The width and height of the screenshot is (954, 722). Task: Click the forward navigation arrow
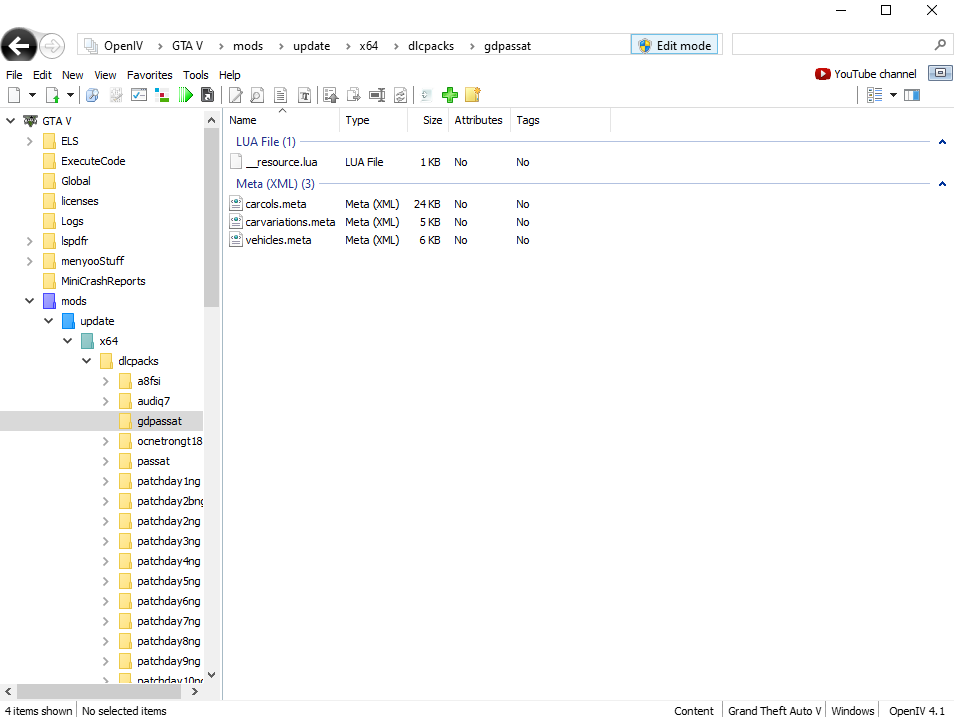pos(52,46)
